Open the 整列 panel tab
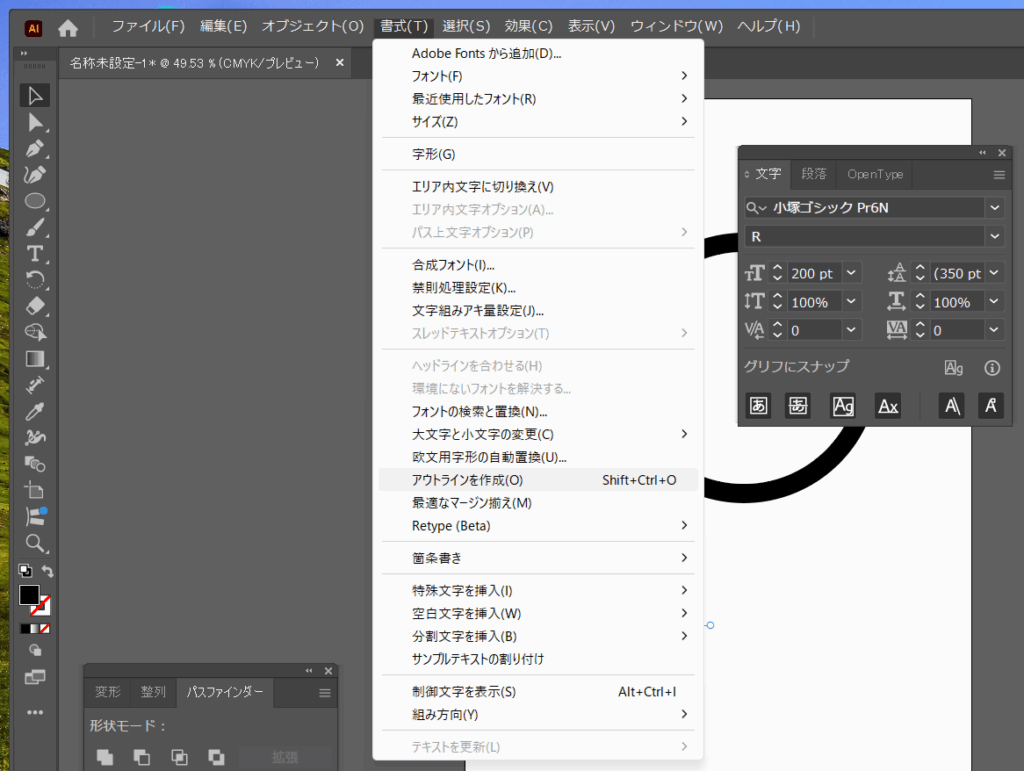This screenshot has height=771, width=1024. [x=153, y=692]
